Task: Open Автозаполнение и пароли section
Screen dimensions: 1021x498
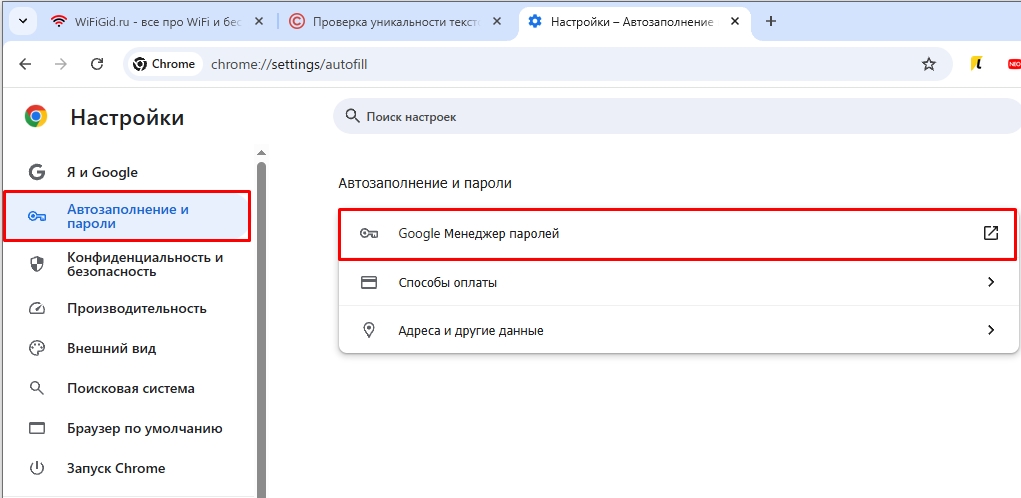Action: click(127, 216)
